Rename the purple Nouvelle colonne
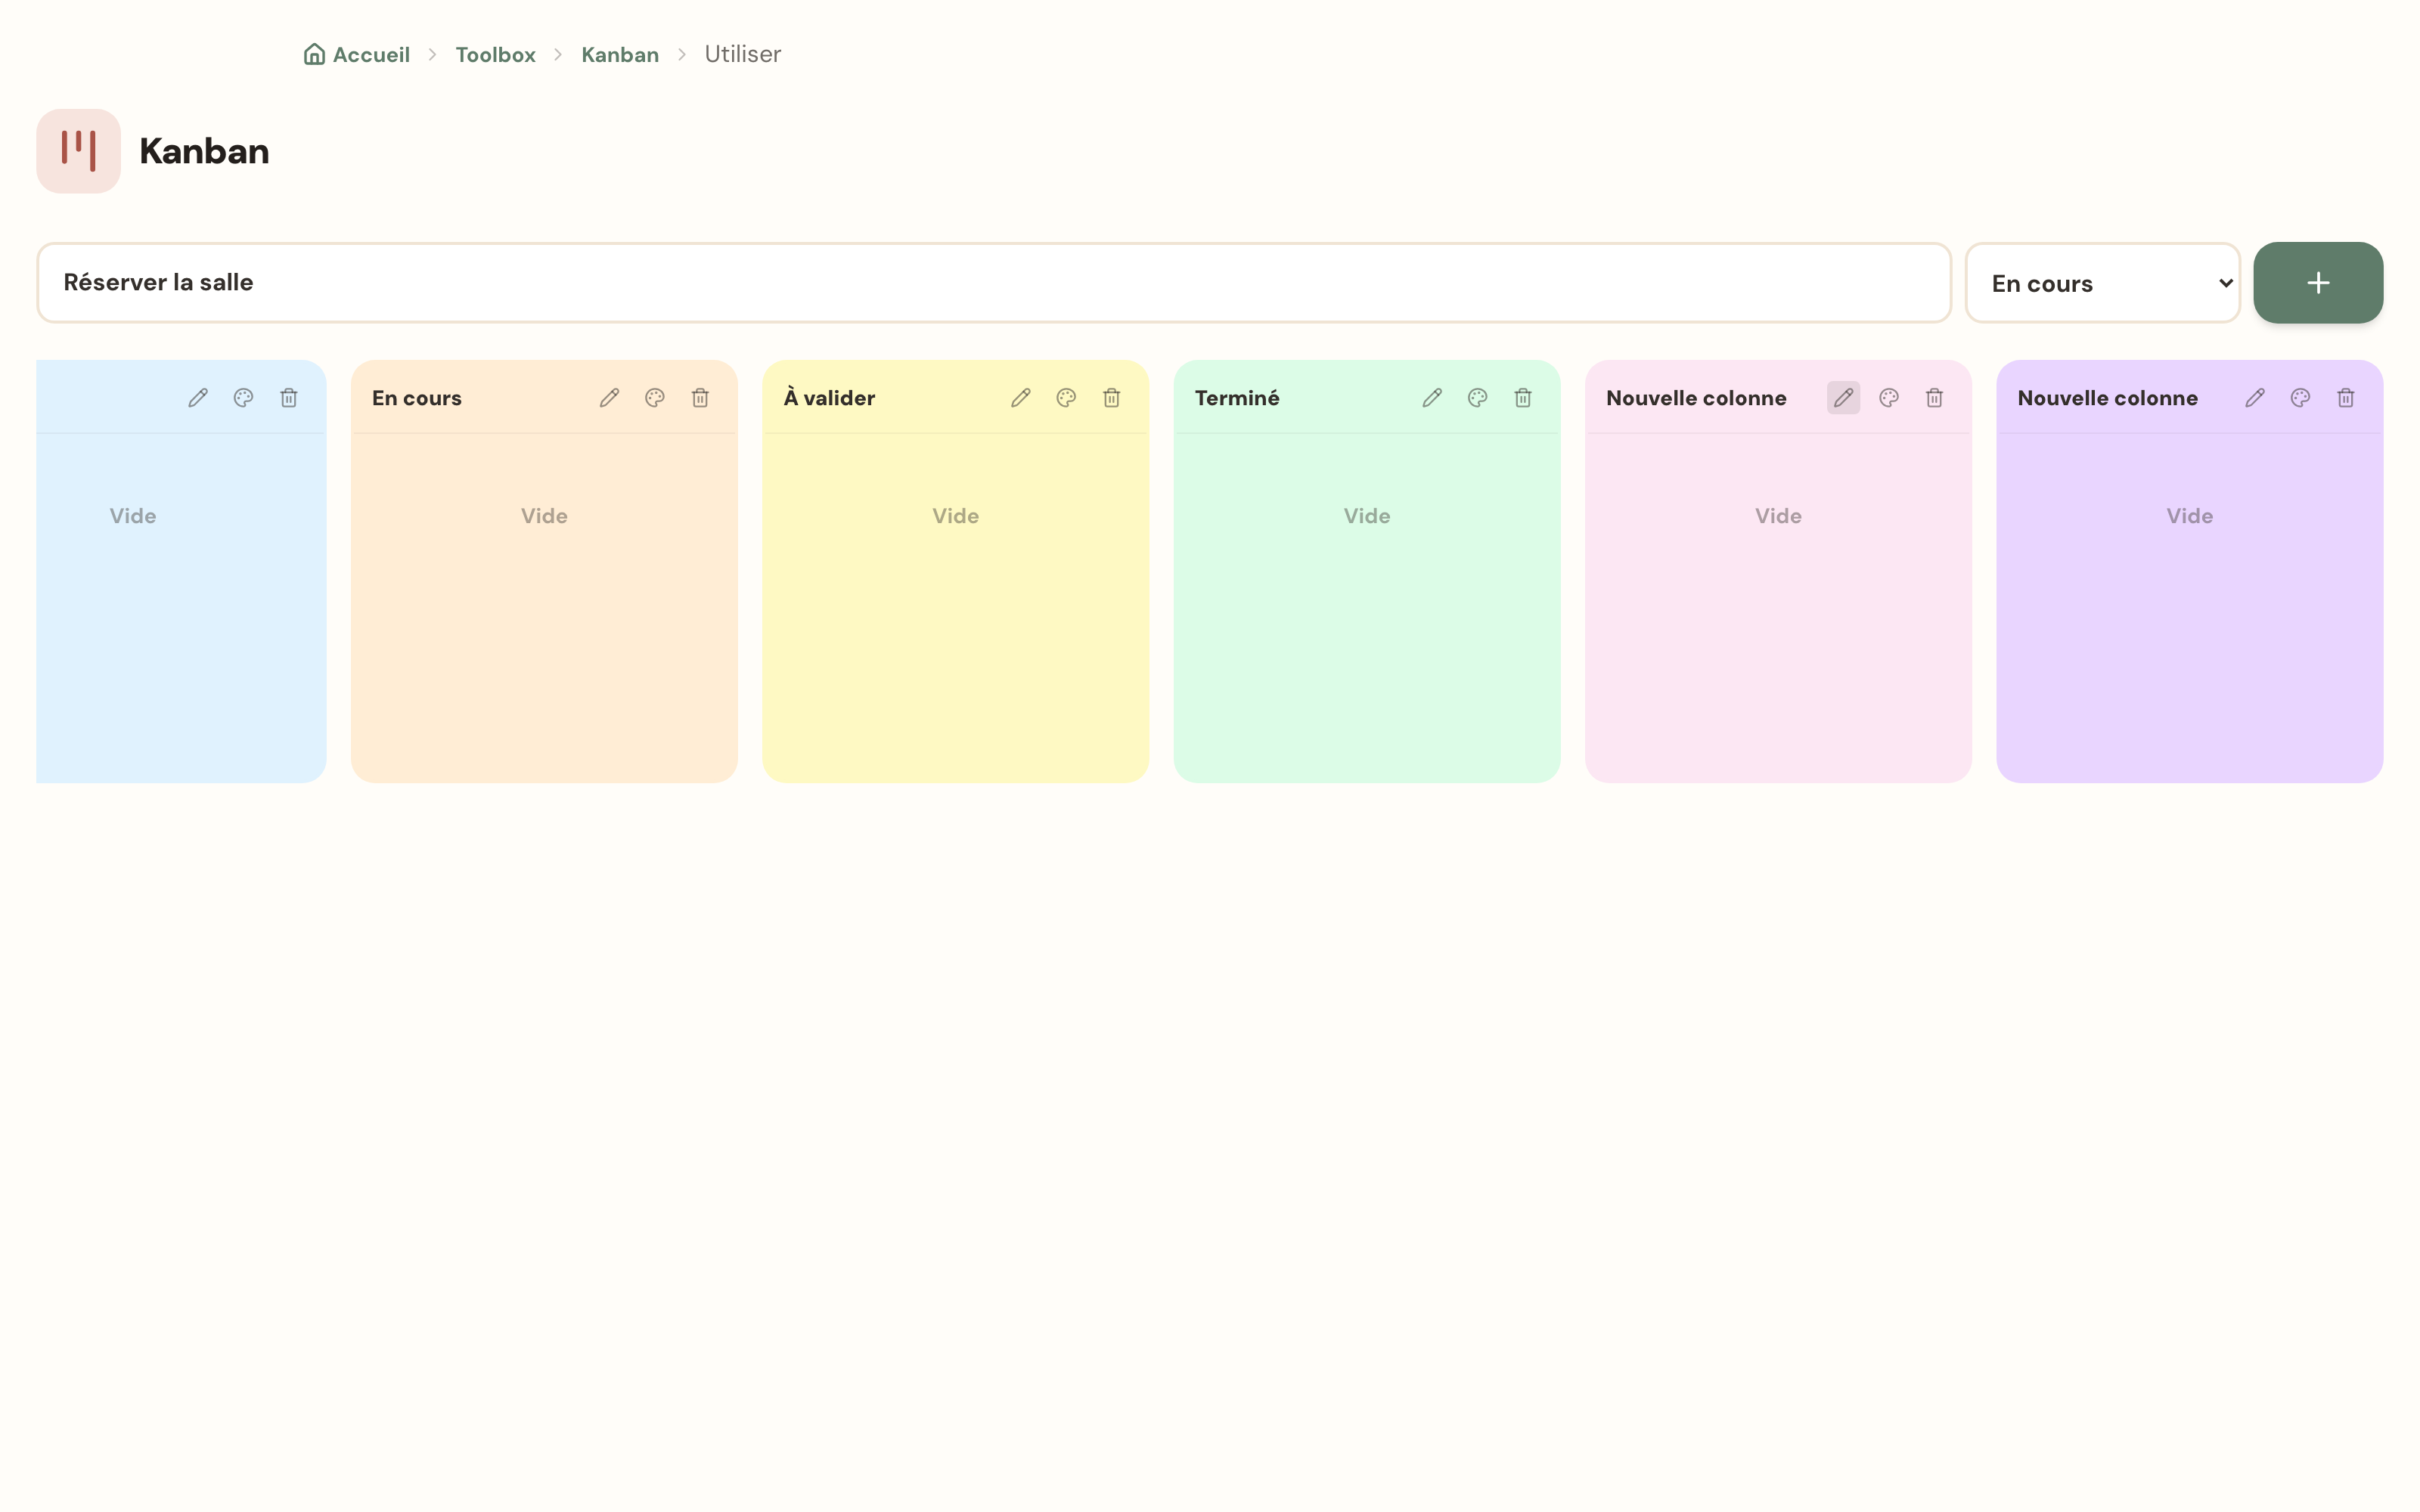The width and height of the screenshot is (2420, 1512). (2255, 398)
